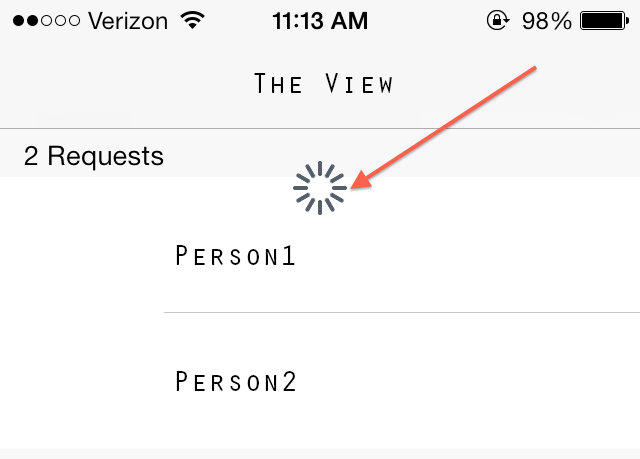Tap the 11:13 AM clock
This screenshot has width=640, height=459.
320,21
